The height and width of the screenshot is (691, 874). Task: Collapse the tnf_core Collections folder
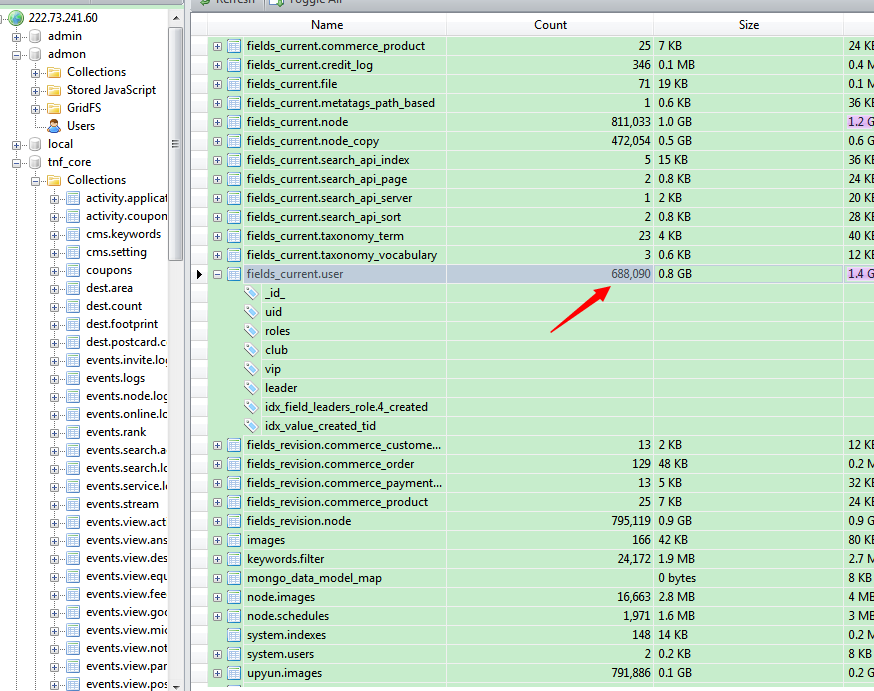35,181
